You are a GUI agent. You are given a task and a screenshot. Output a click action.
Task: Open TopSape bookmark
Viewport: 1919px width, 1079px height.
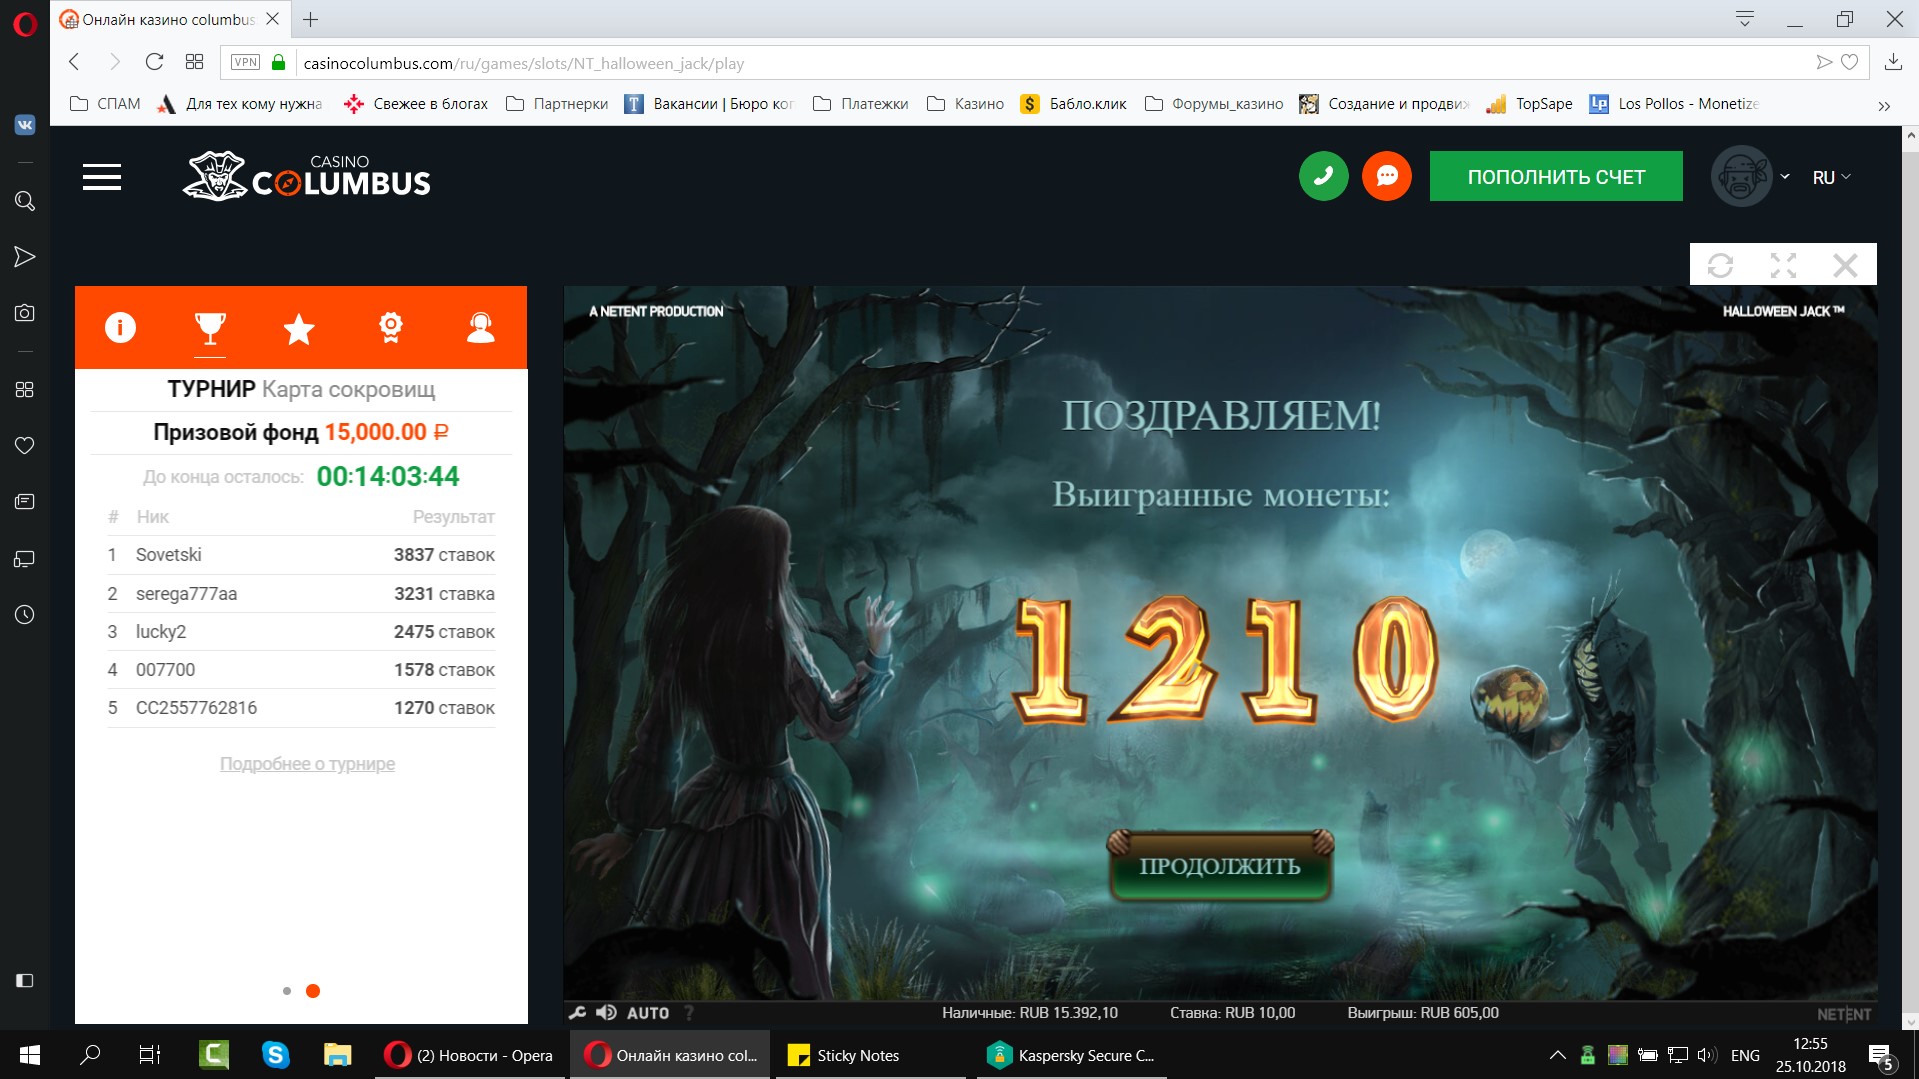[x=1529, y=103]
